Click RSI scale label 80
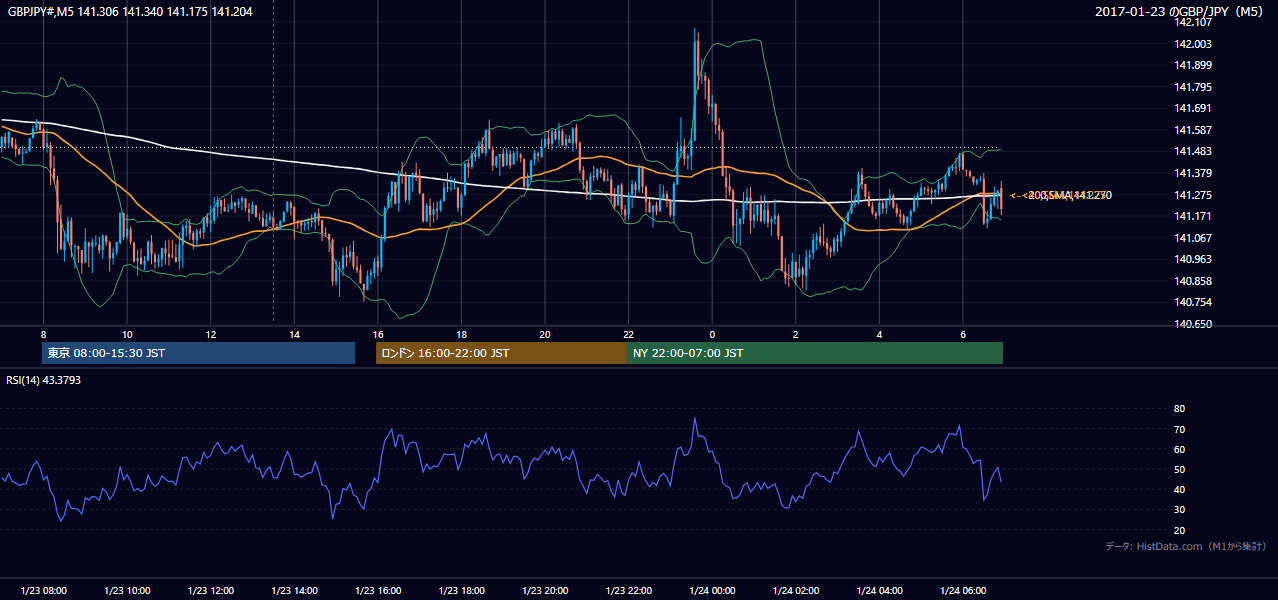The height and width of the screenshot is (600, 1278). point(1179,409)
